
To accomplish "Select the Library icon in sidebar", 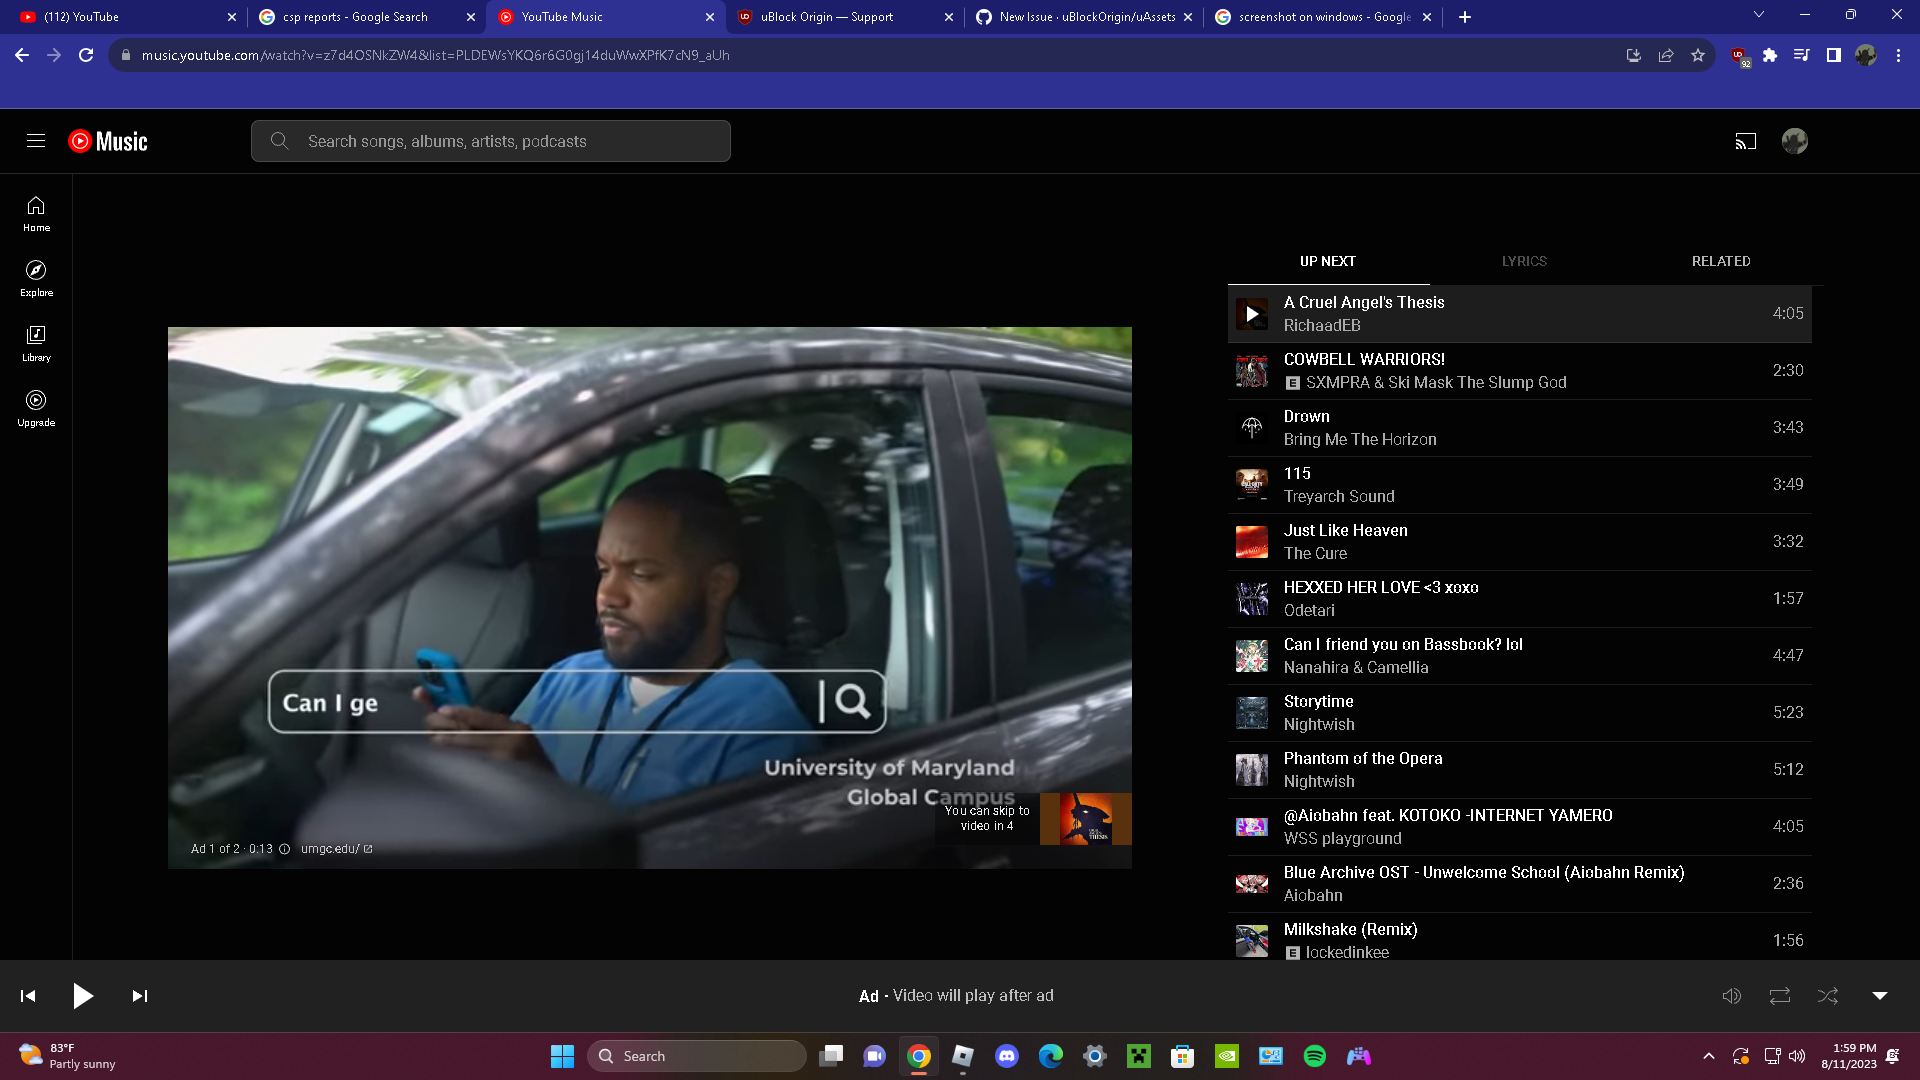I will coord(36,343).
